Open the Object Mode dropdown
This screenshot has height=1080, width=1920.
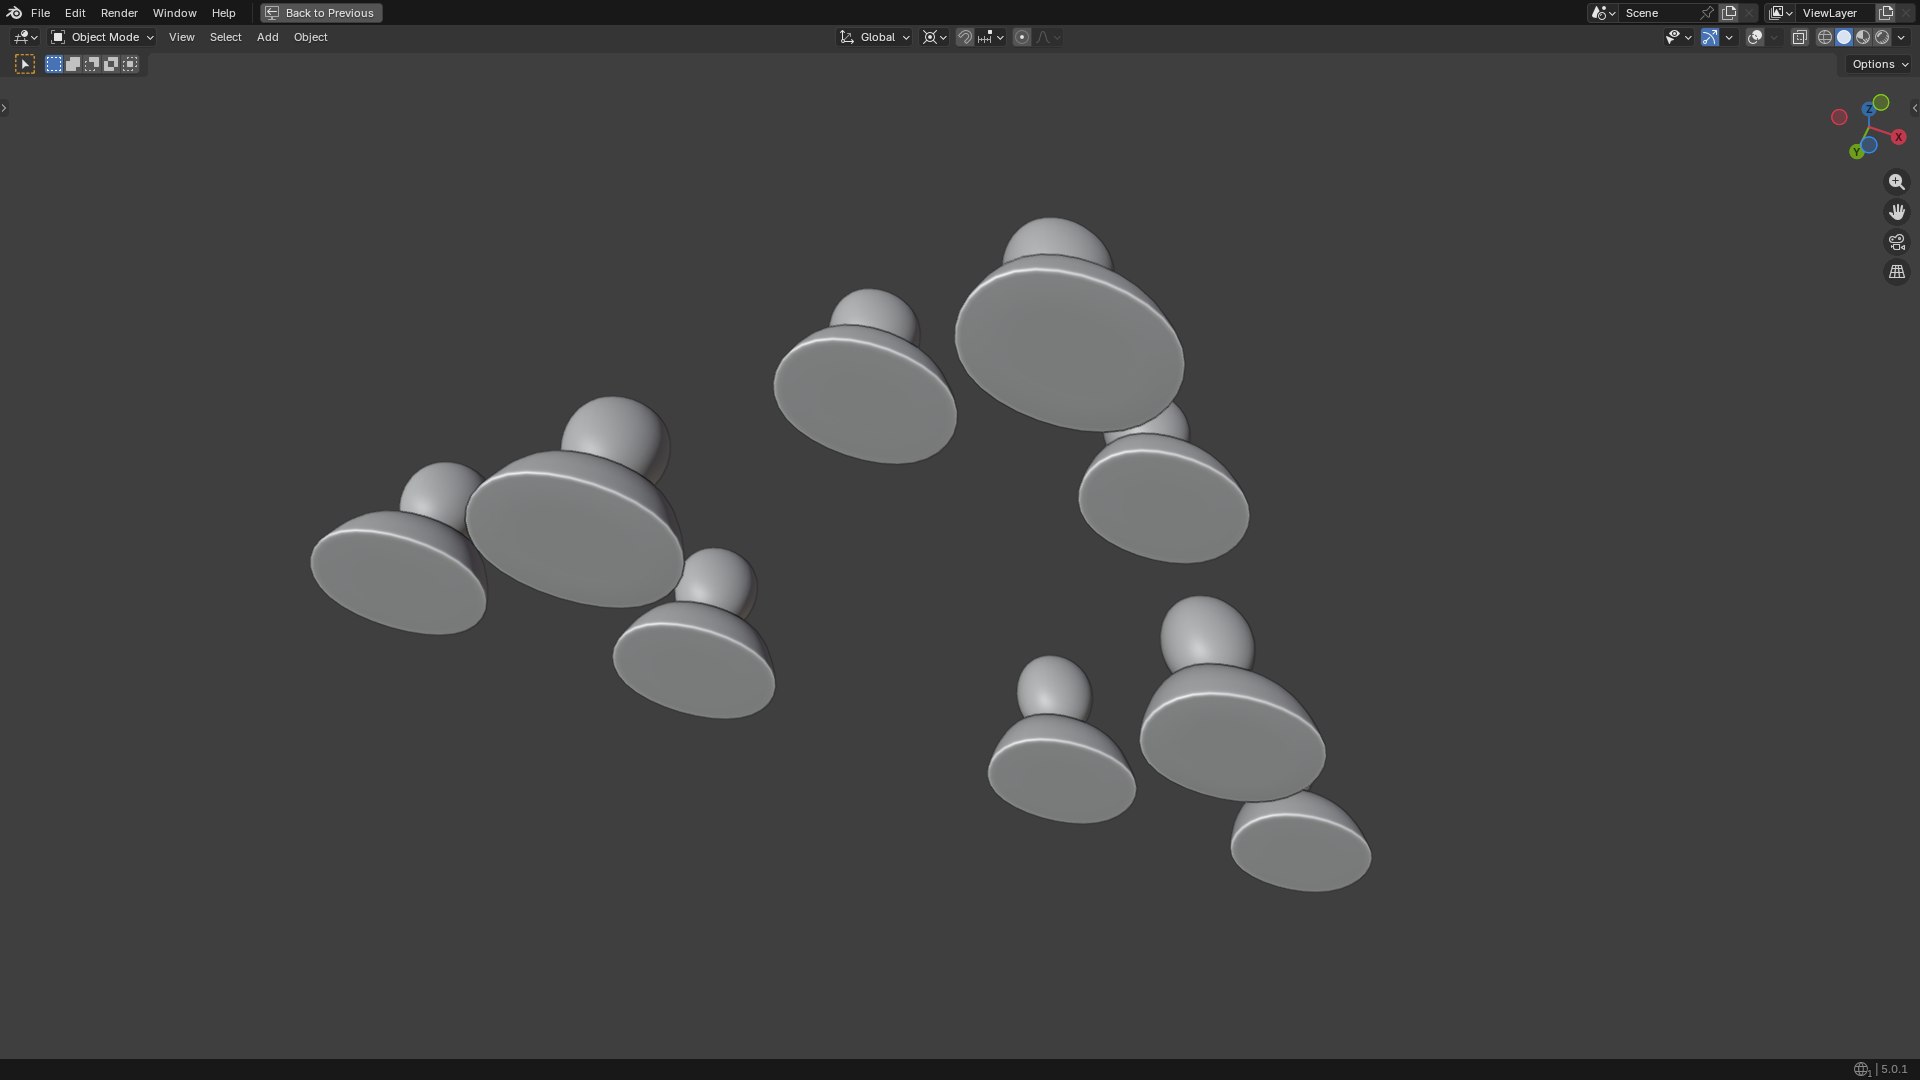(x=102, y=37)
